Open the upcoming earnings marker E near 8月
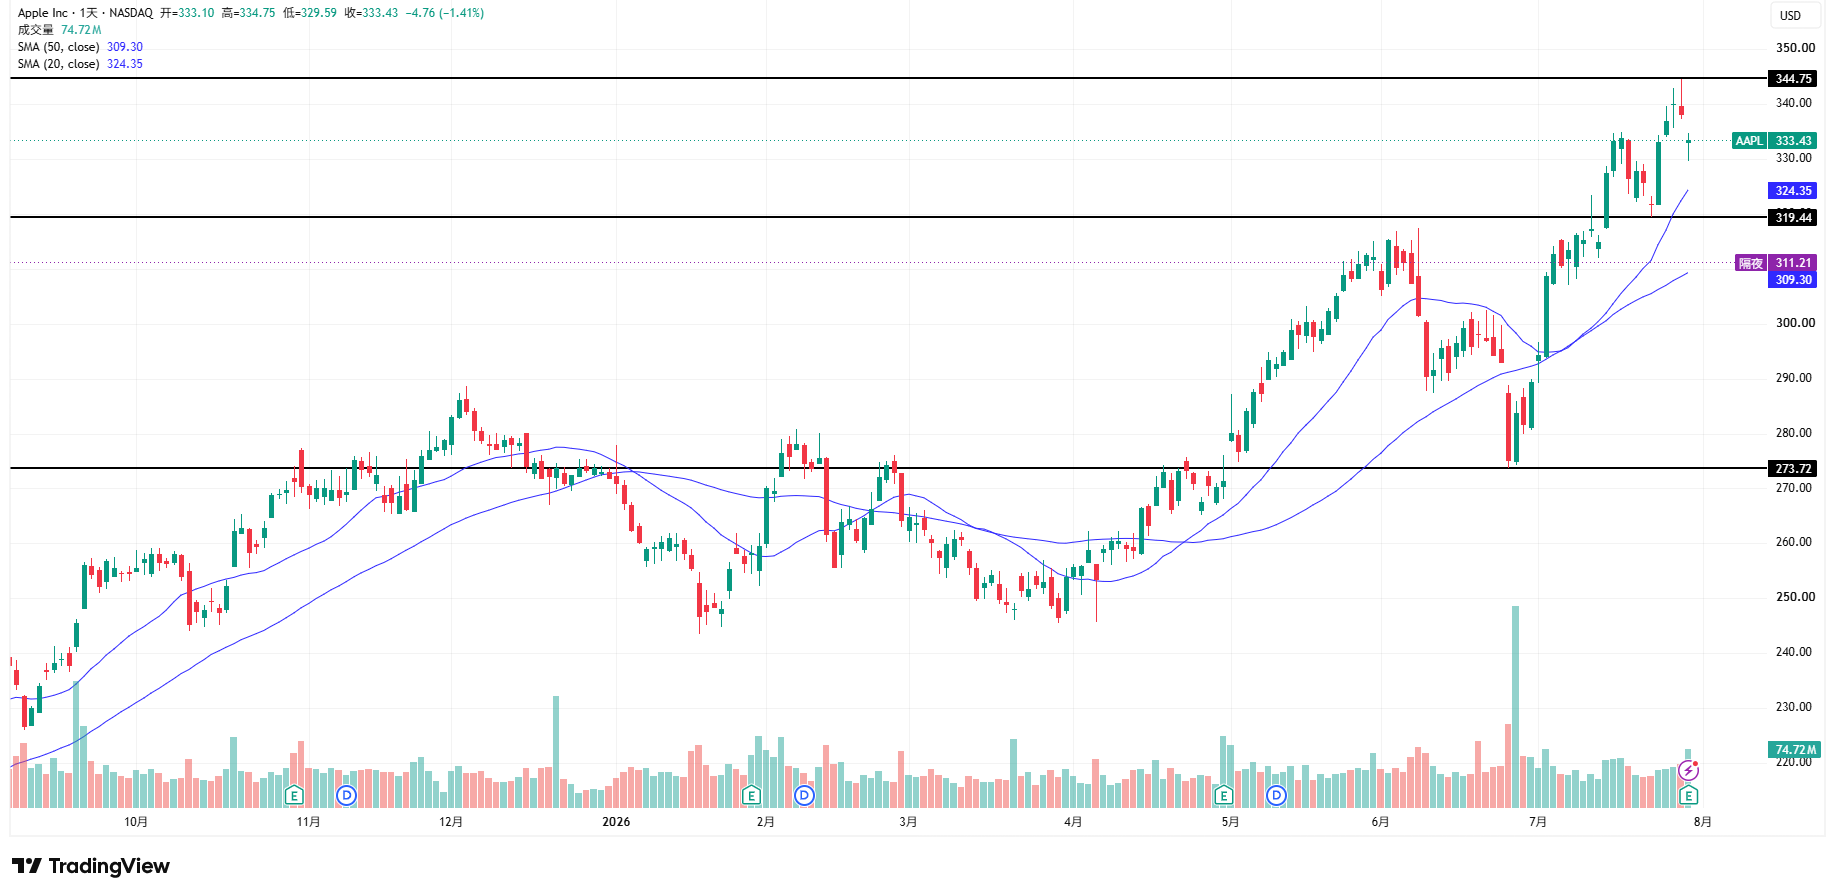 [x=1689, y=796]
